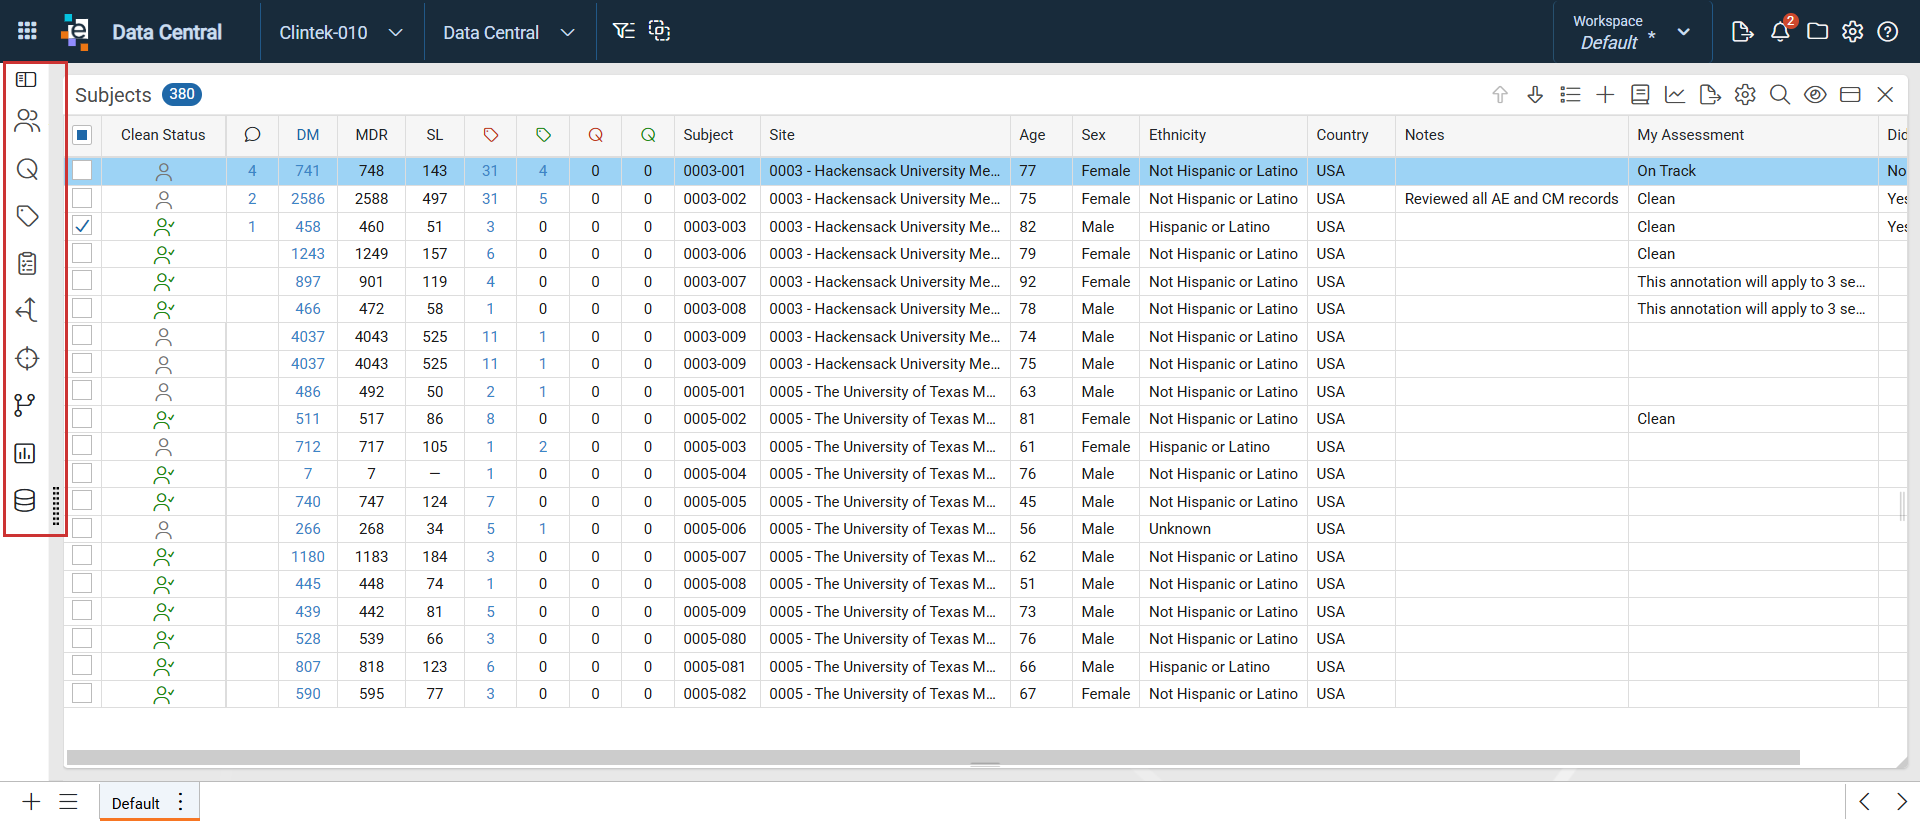Sort by red tag column header
The width and height of the screenshot is (1920, 821).
click(490, 135)
